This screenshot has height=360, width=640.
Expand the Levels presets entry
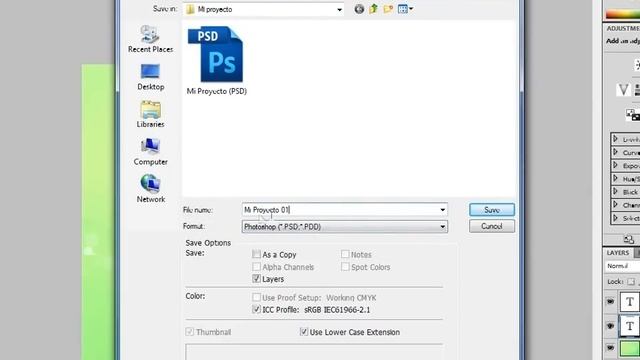coord(616,139)
